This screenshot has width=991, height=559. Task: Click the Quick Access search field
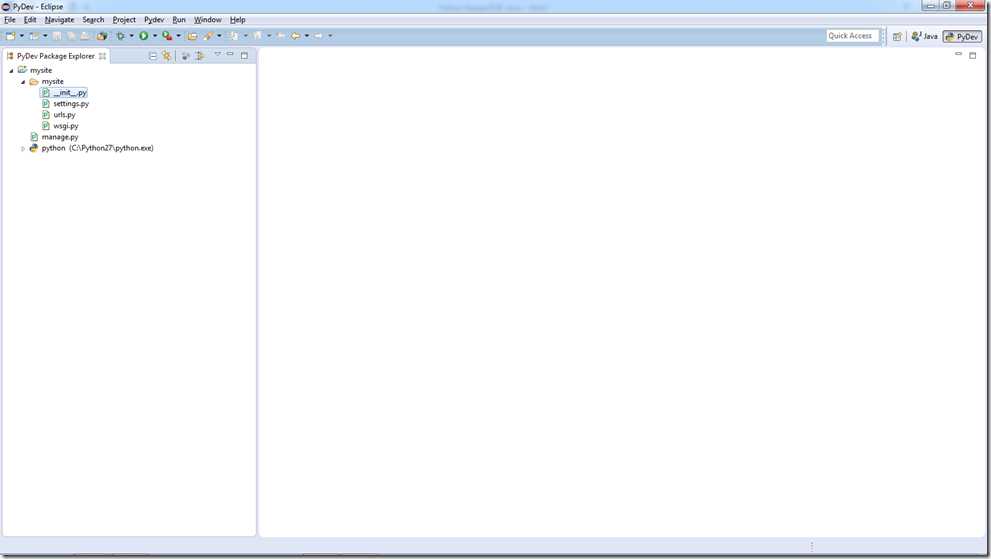click(852, 36)
